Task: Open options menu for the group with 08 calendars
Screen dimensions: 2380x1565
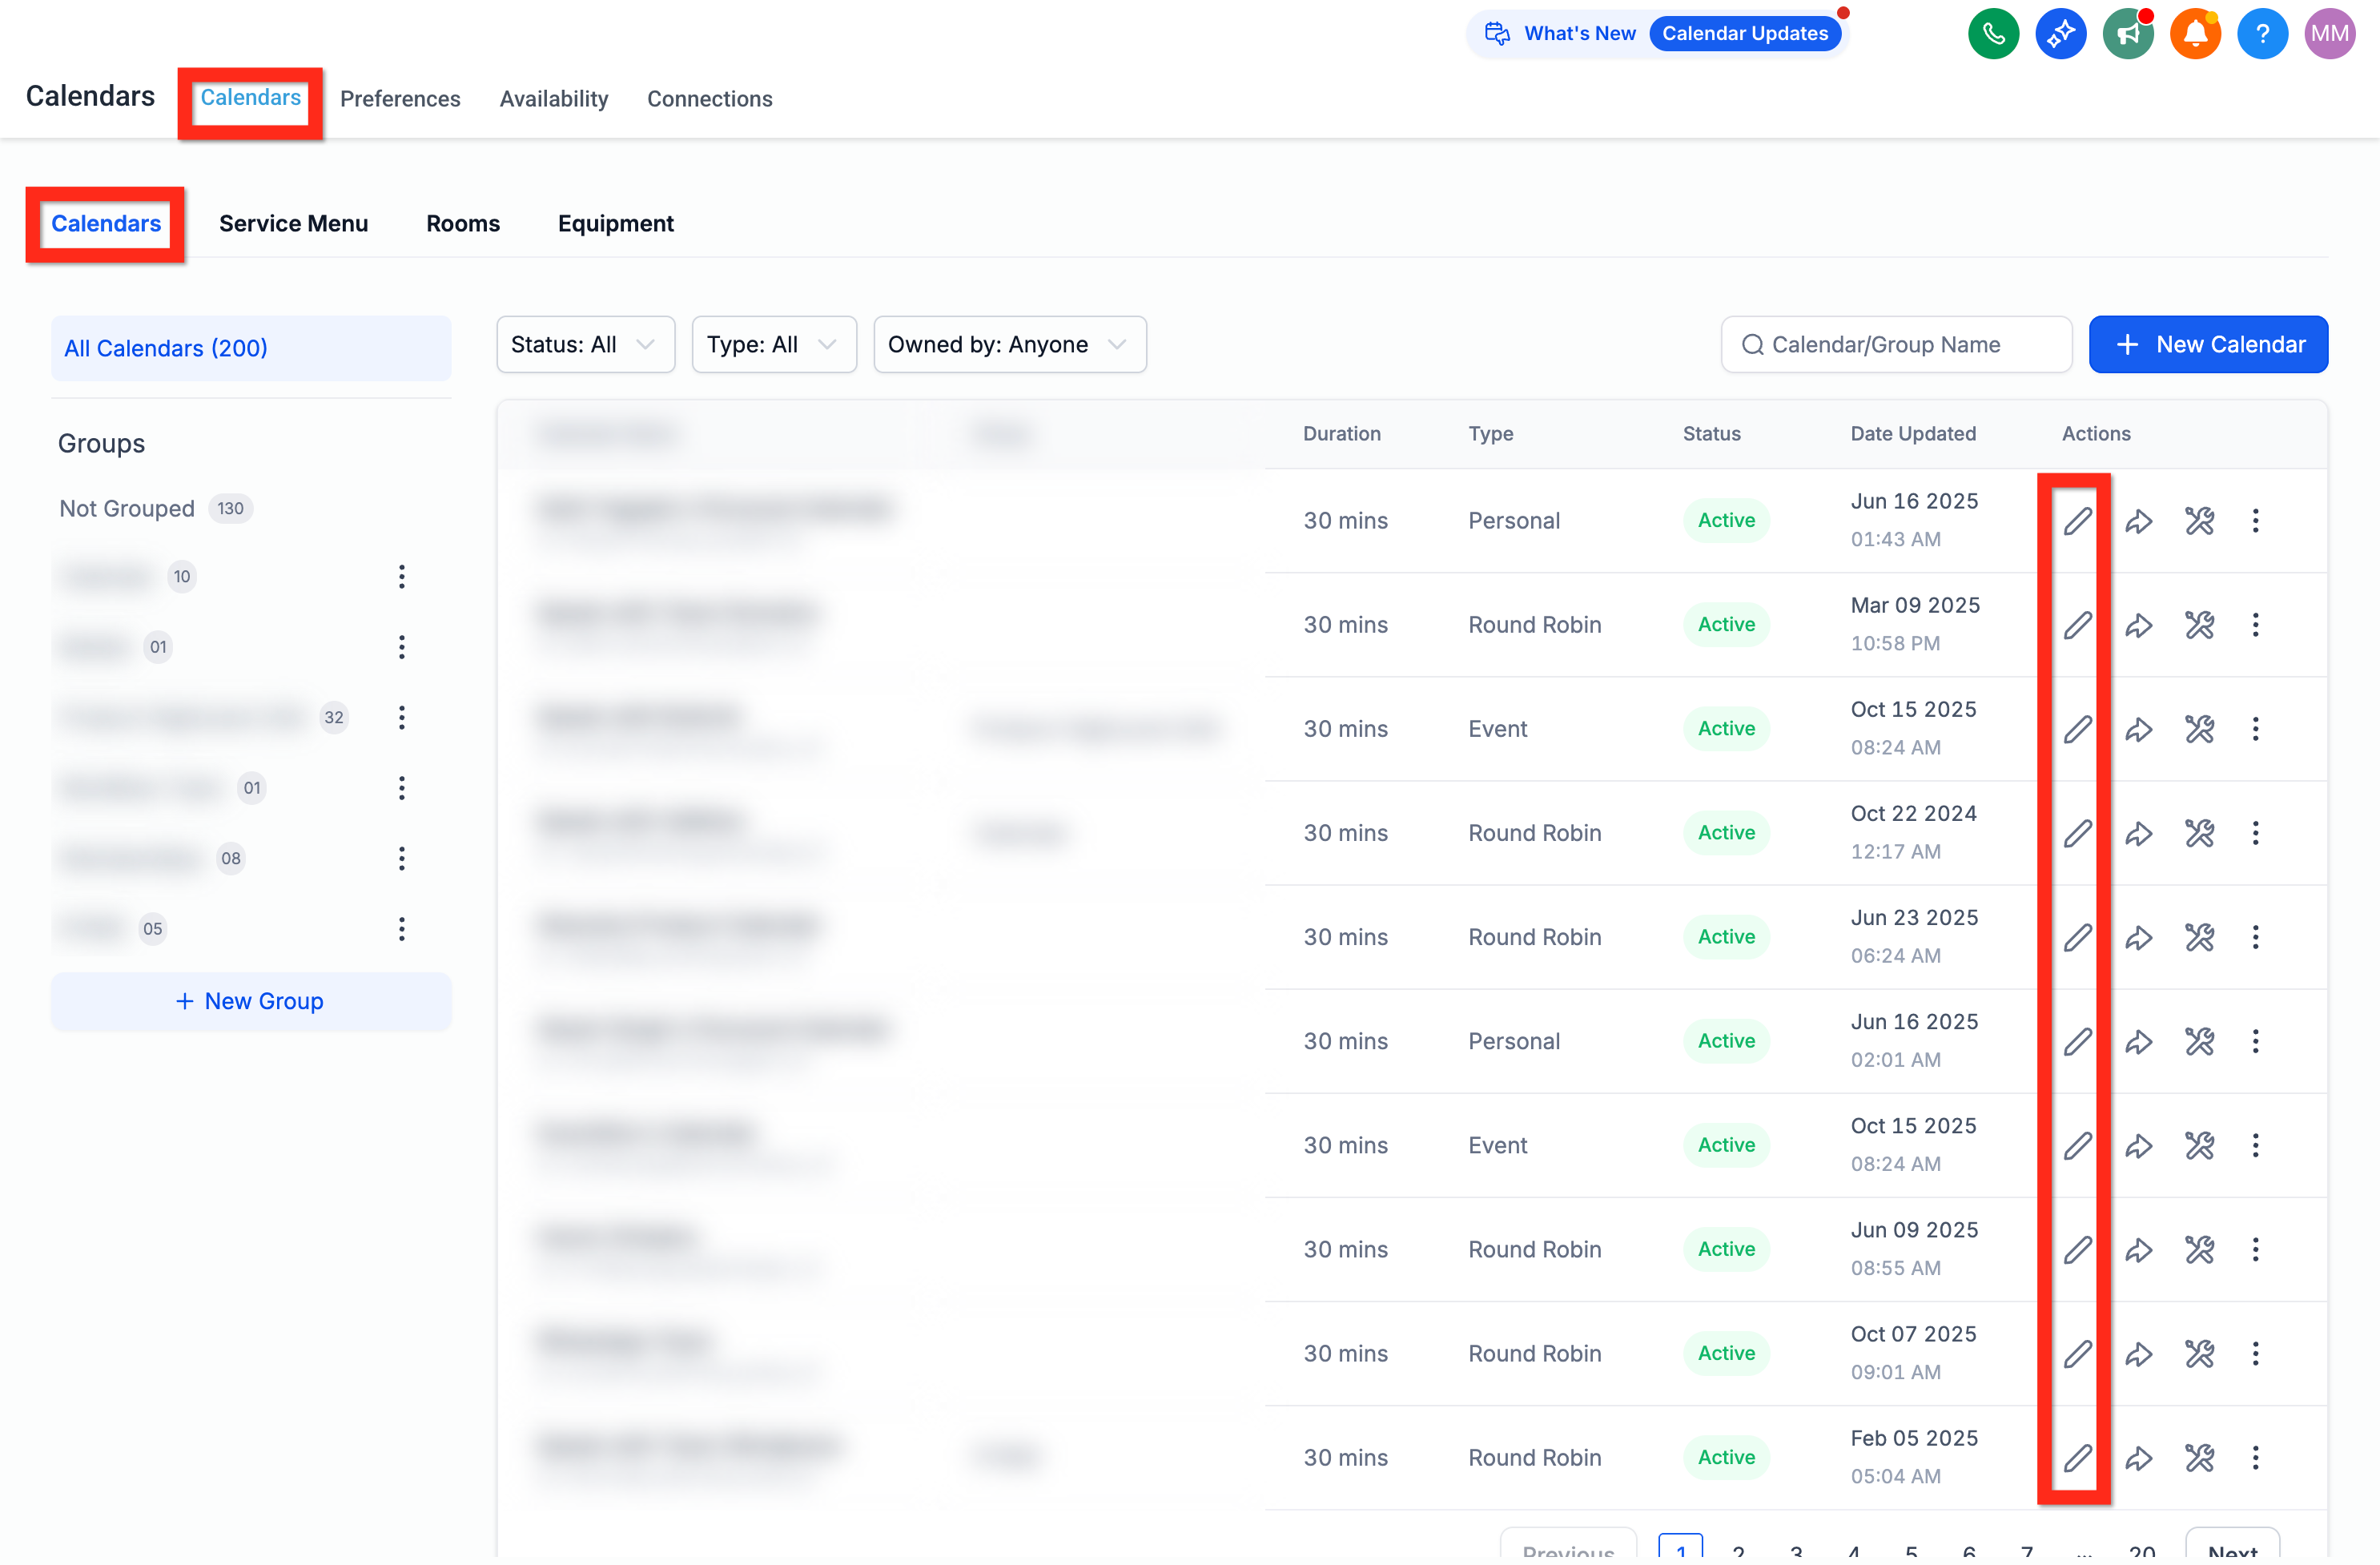Action: [402, 859]
